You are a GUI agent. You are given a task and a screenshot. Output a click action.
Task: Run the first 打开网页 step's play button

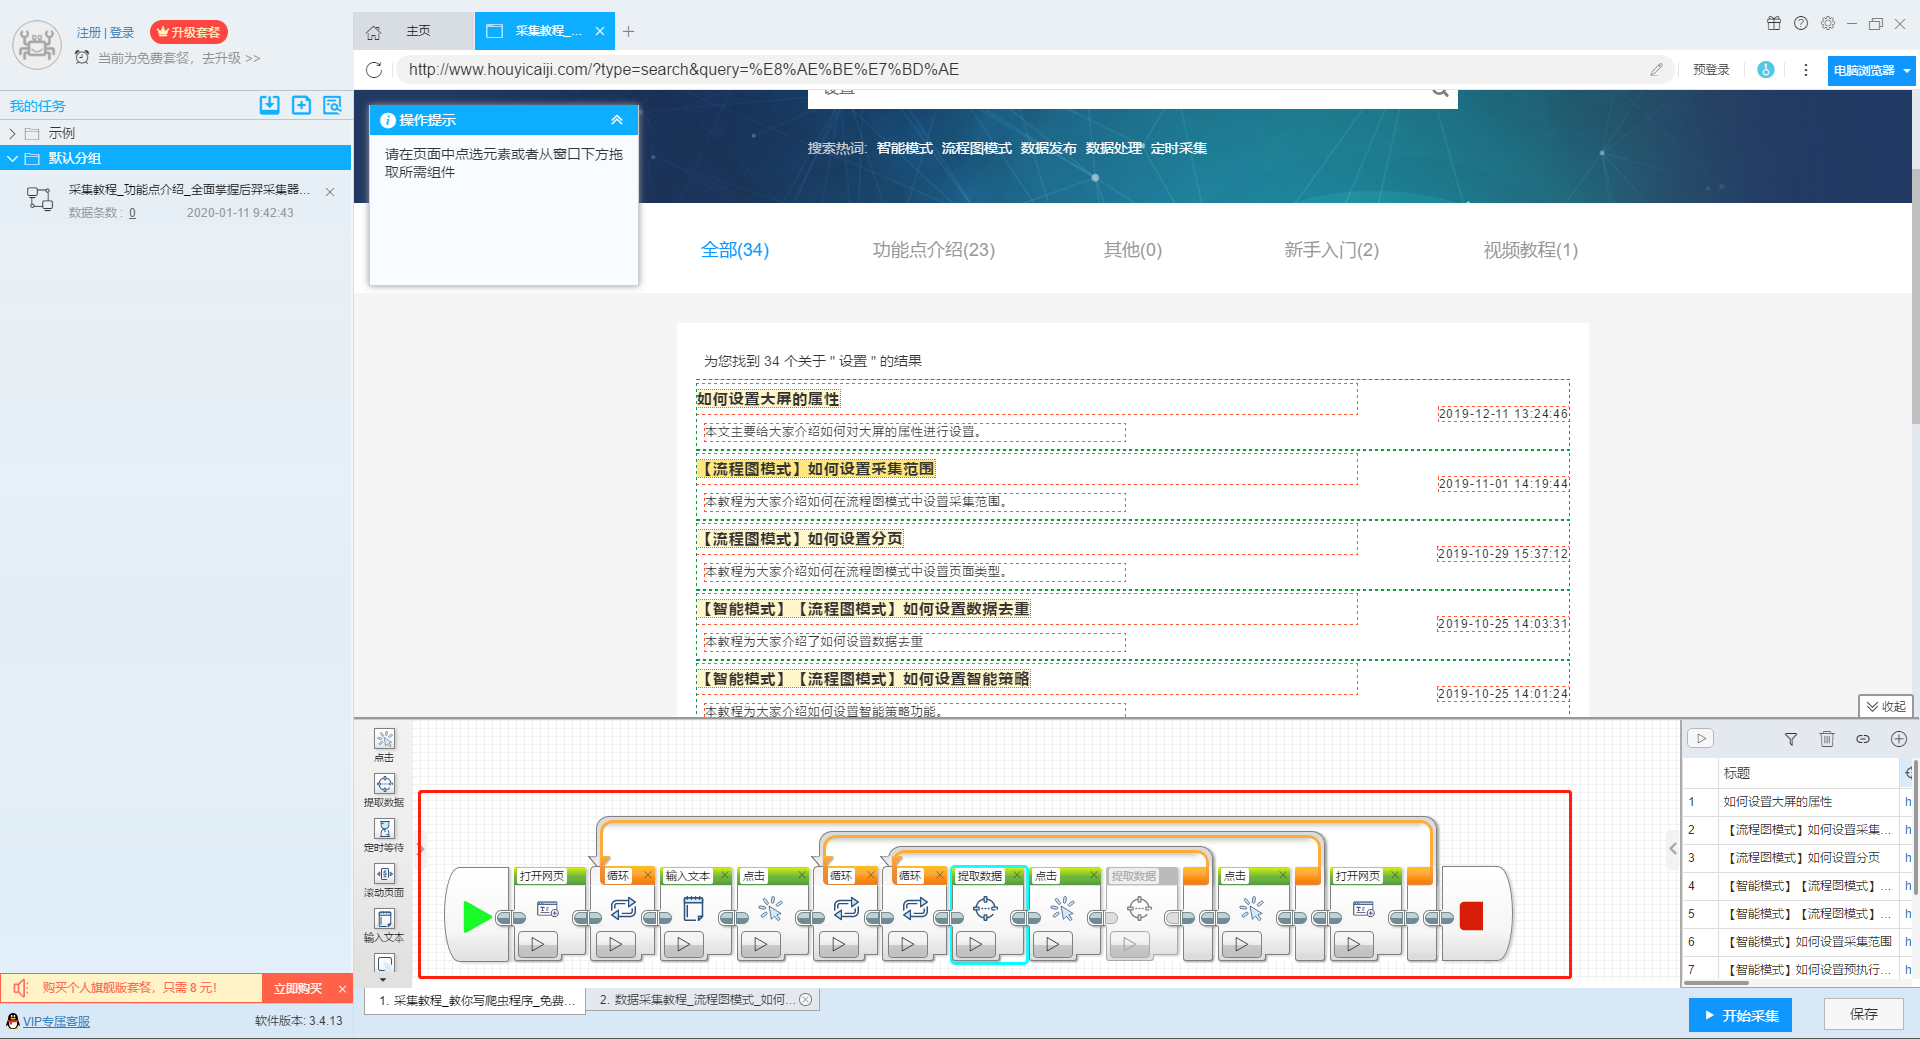tap(538, 944)
